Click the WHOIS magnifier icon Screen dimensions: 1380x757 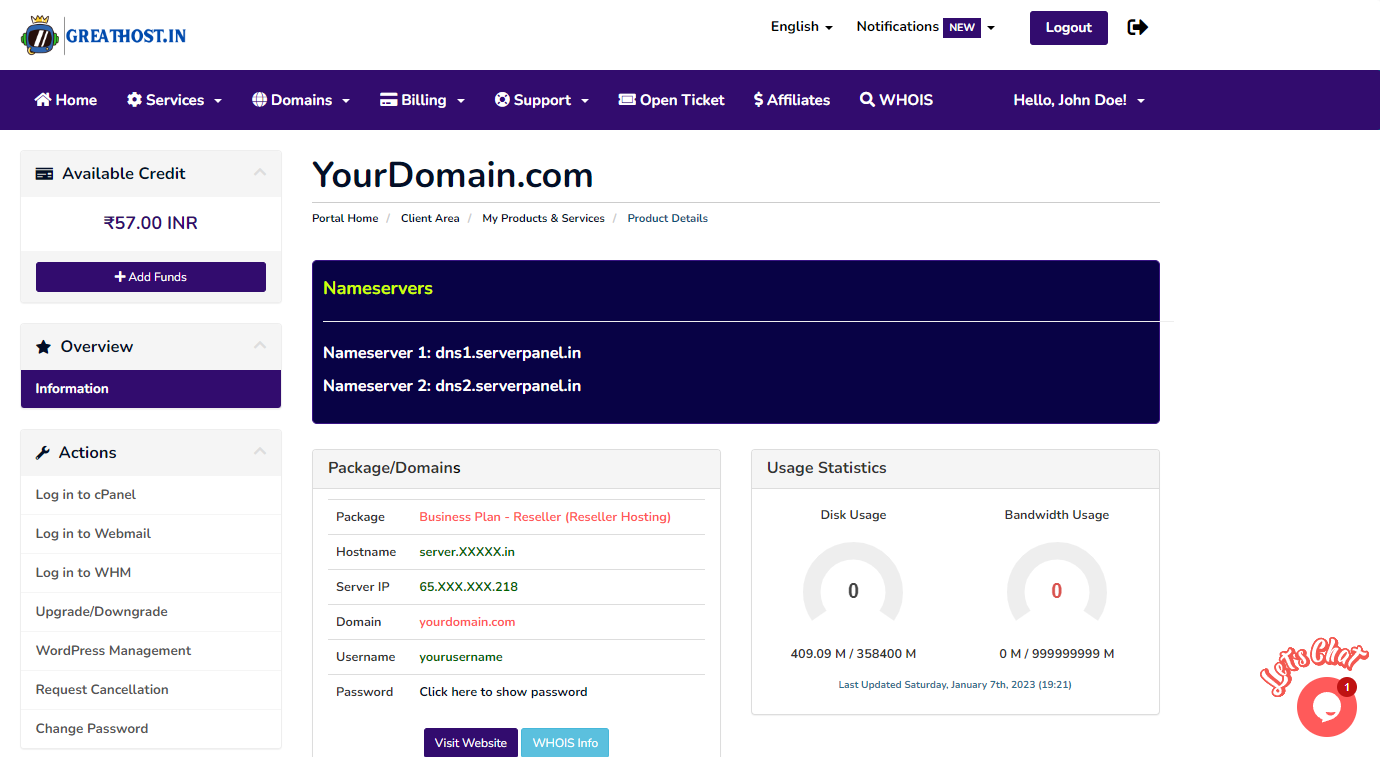[x=867, y=100]
